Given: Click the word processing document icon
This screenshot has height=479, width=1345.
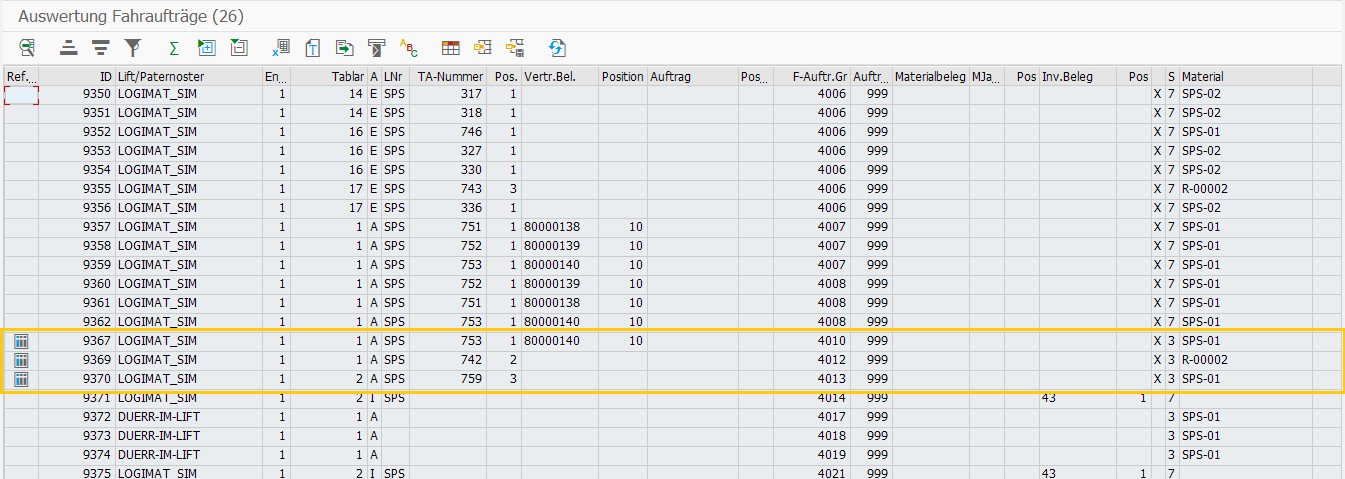Looking at the screenshot, I should [312, 47].
